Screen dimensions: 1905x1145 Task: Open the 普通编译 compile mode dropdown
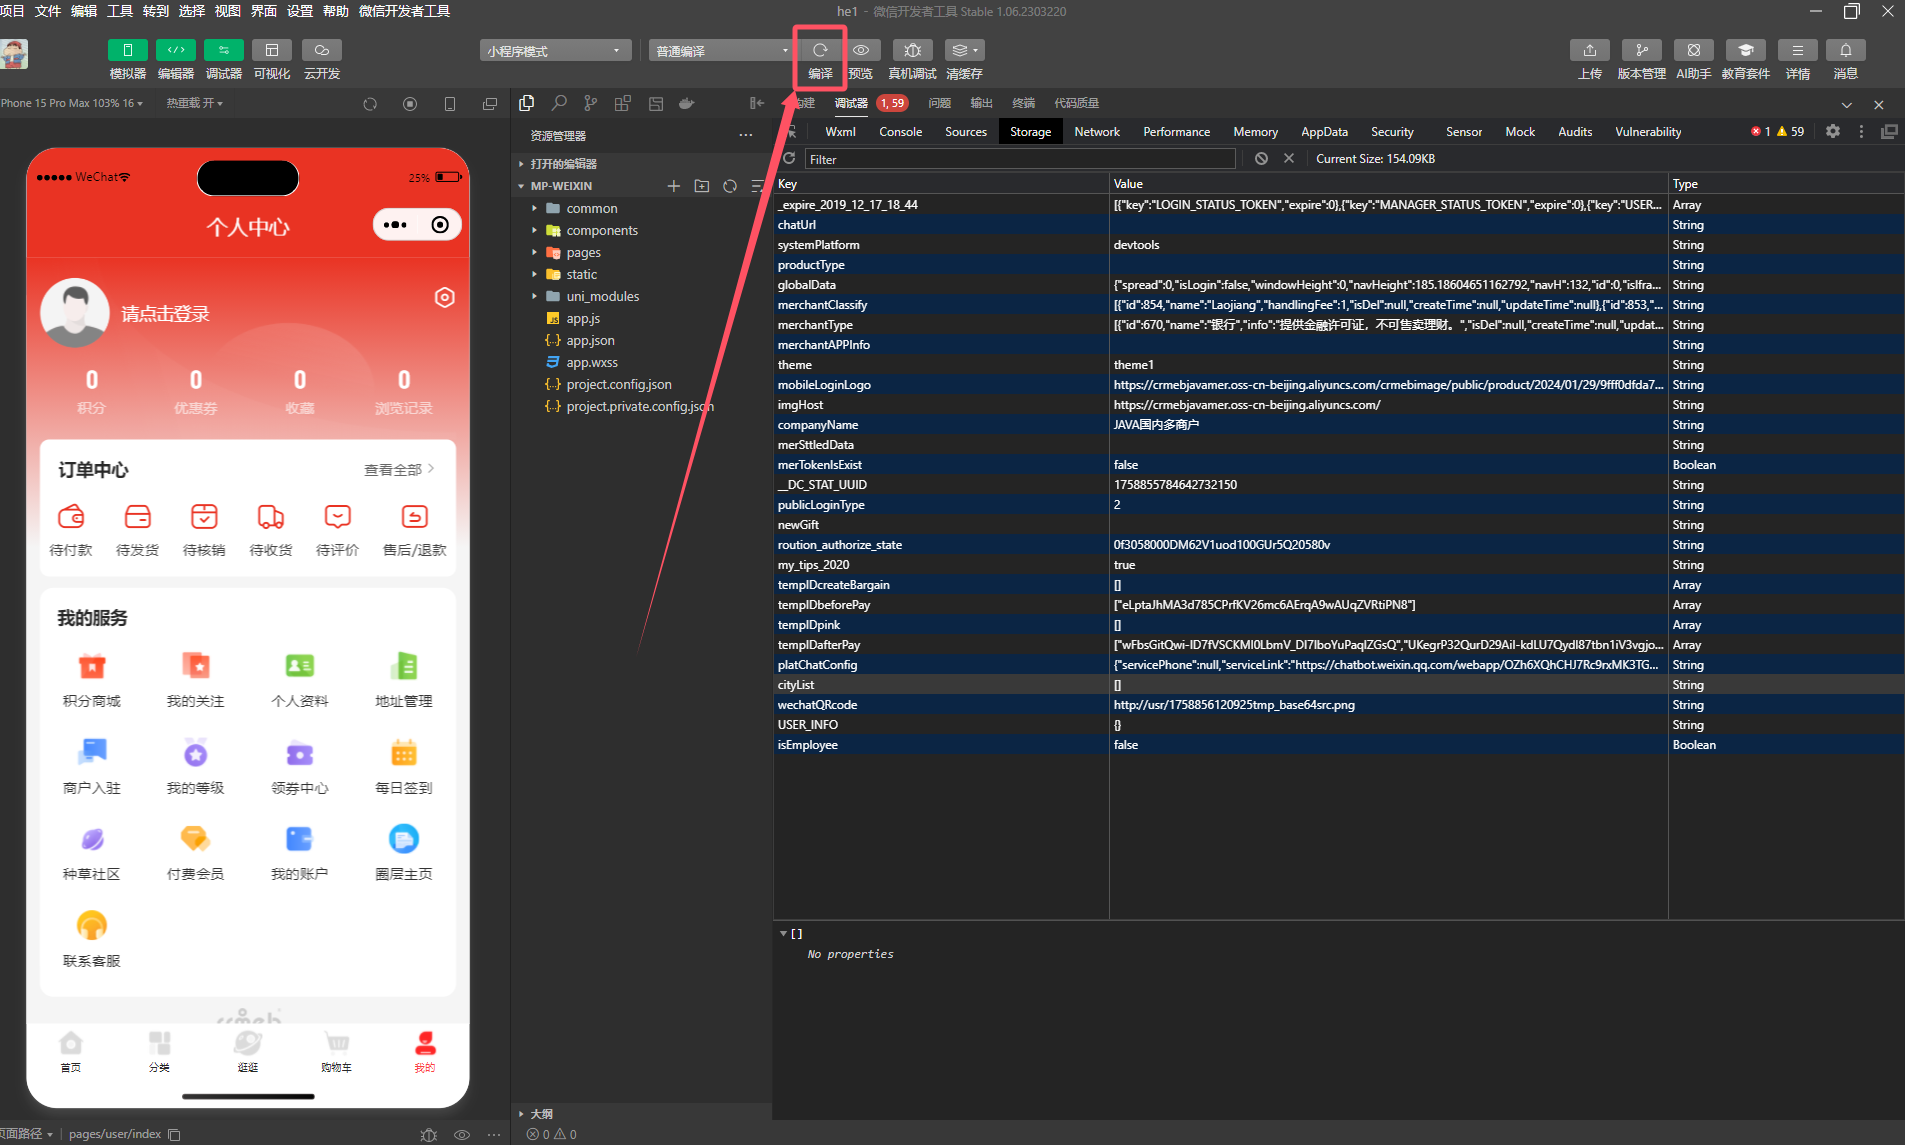click(720, 51)
